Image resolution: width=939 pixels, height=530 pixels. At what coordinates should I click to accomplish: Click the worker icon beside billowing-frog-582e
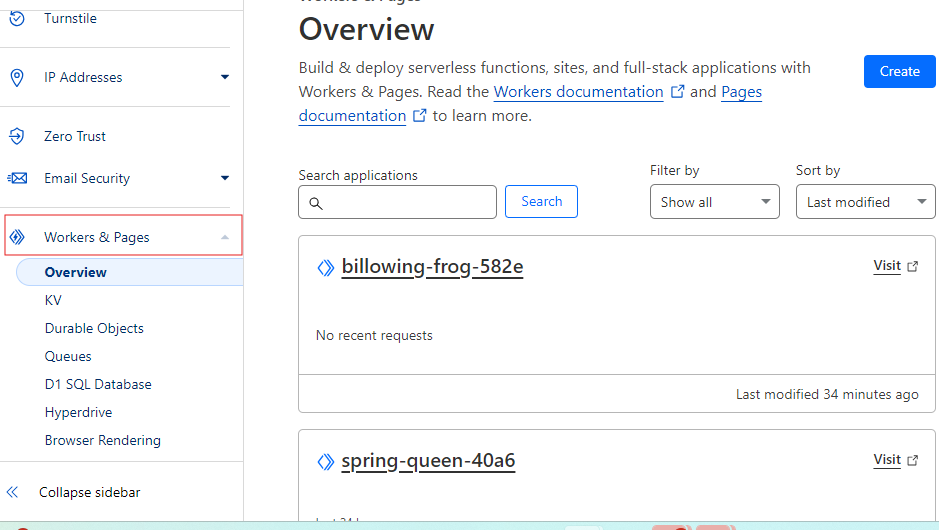click(325, 267)
